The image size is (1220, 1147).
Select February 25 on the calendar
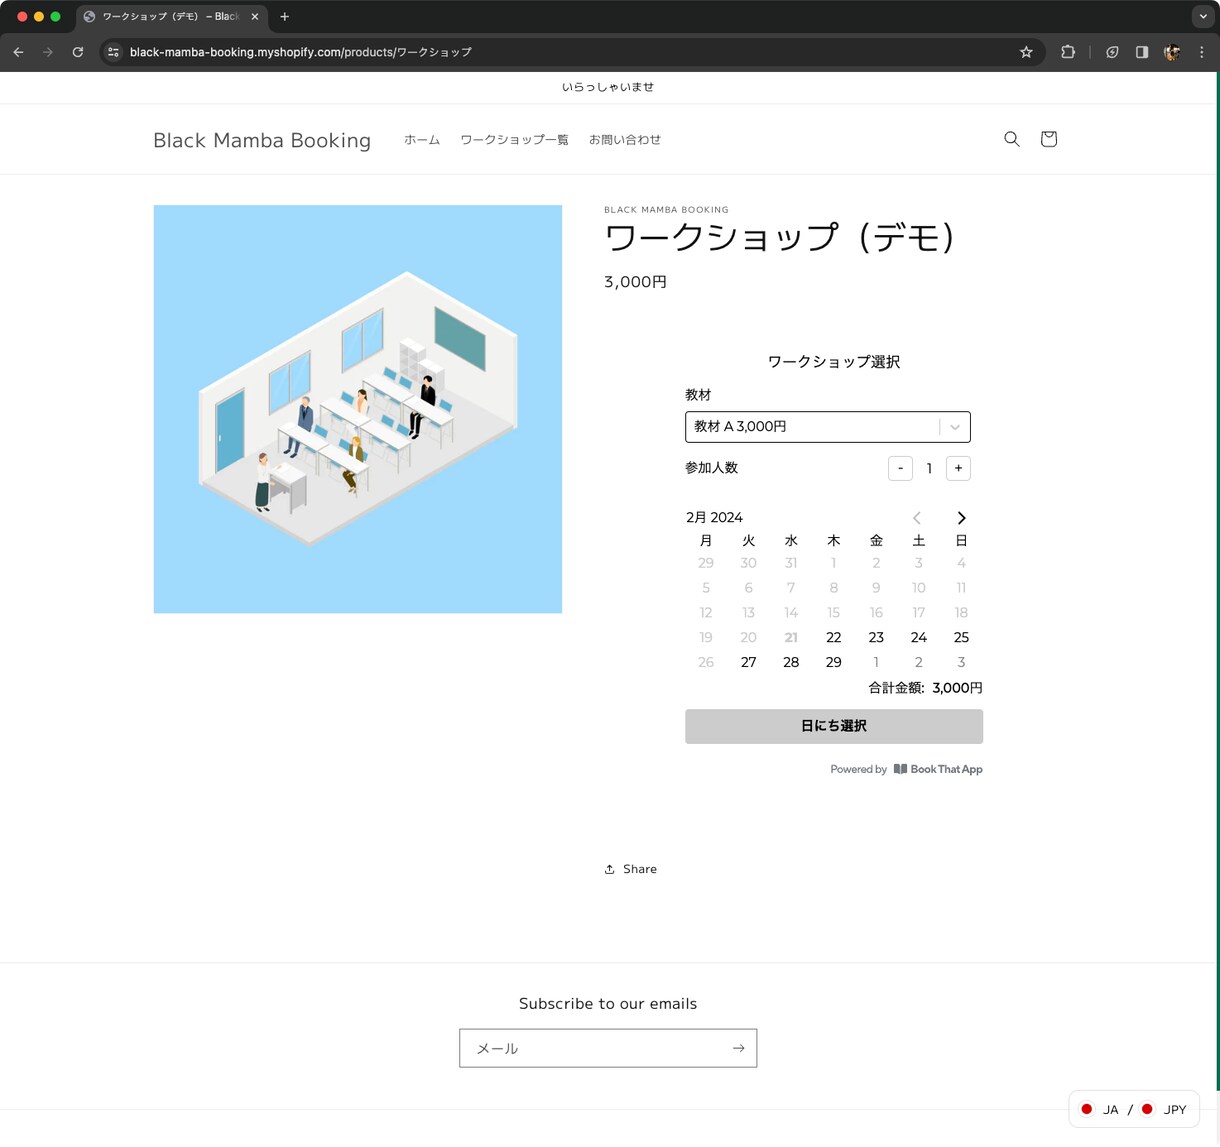[961, 637]
